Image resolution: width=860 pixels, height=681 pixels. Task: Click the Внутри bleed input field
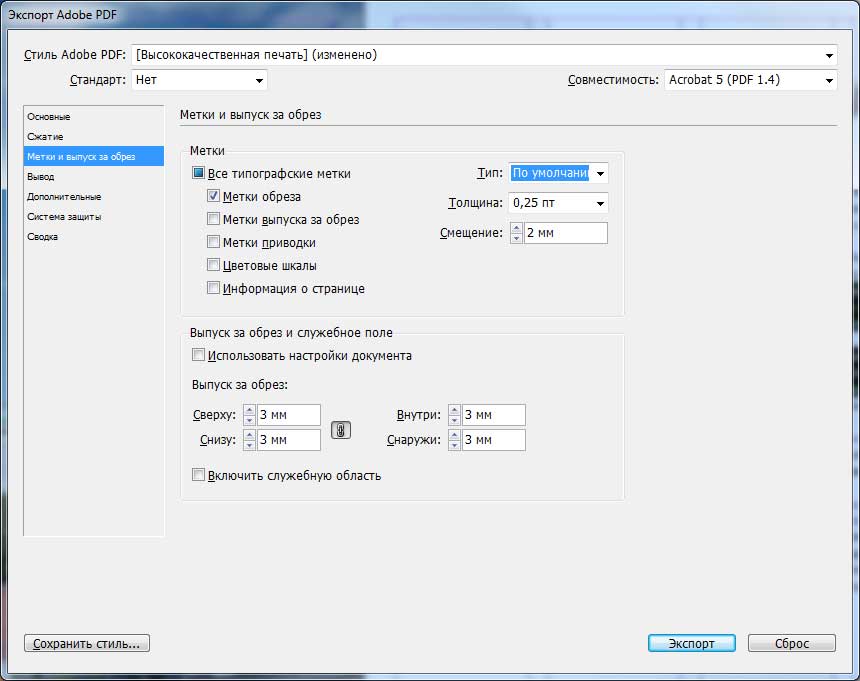click(494, 415)
